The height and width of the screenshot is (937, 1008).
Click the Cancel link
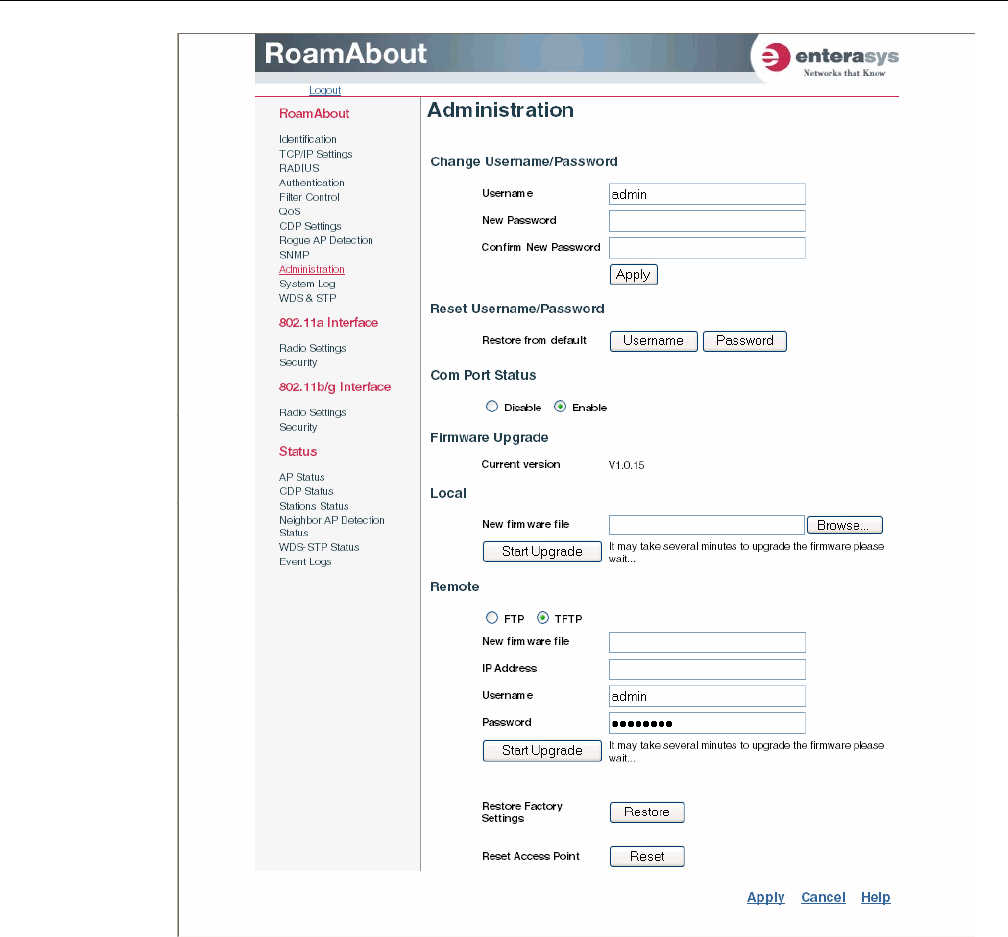click(x=823, y=897)
